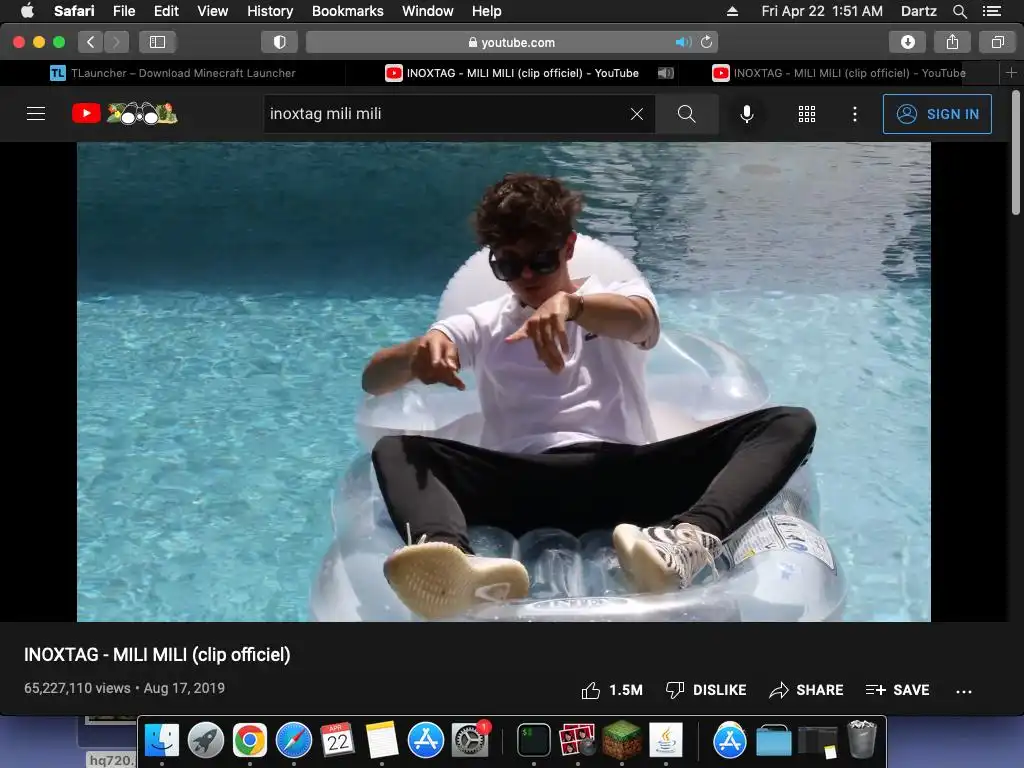The height and width of the screenshot is (768, 1024).
Task: Open the Safari menu
Action: (74, 11)
